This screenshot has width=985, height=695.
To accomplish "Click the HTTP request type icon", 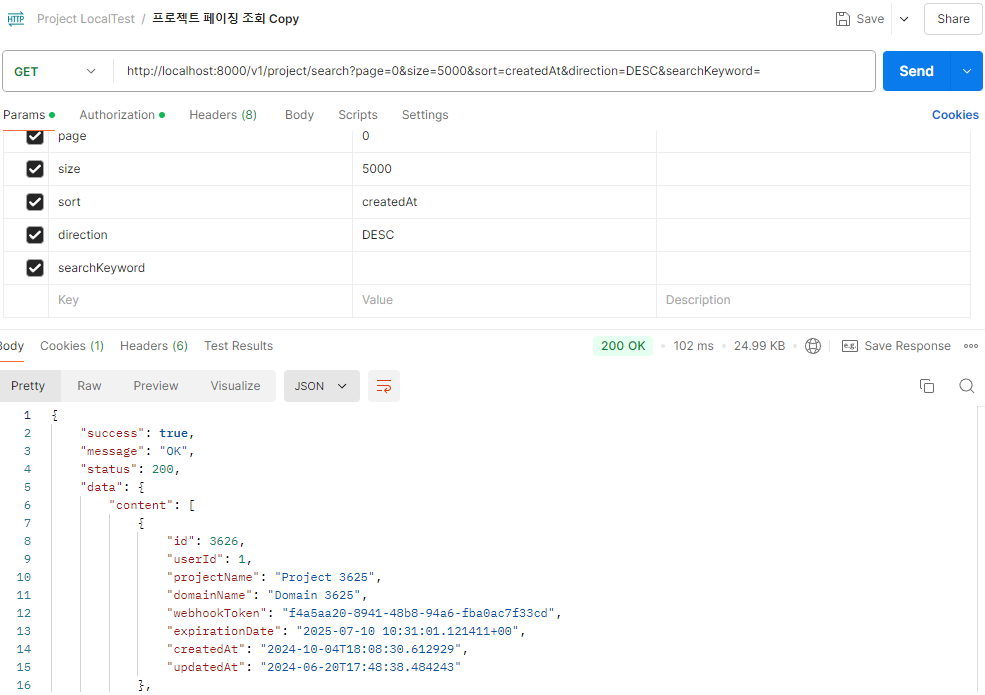I will [16, 19].
